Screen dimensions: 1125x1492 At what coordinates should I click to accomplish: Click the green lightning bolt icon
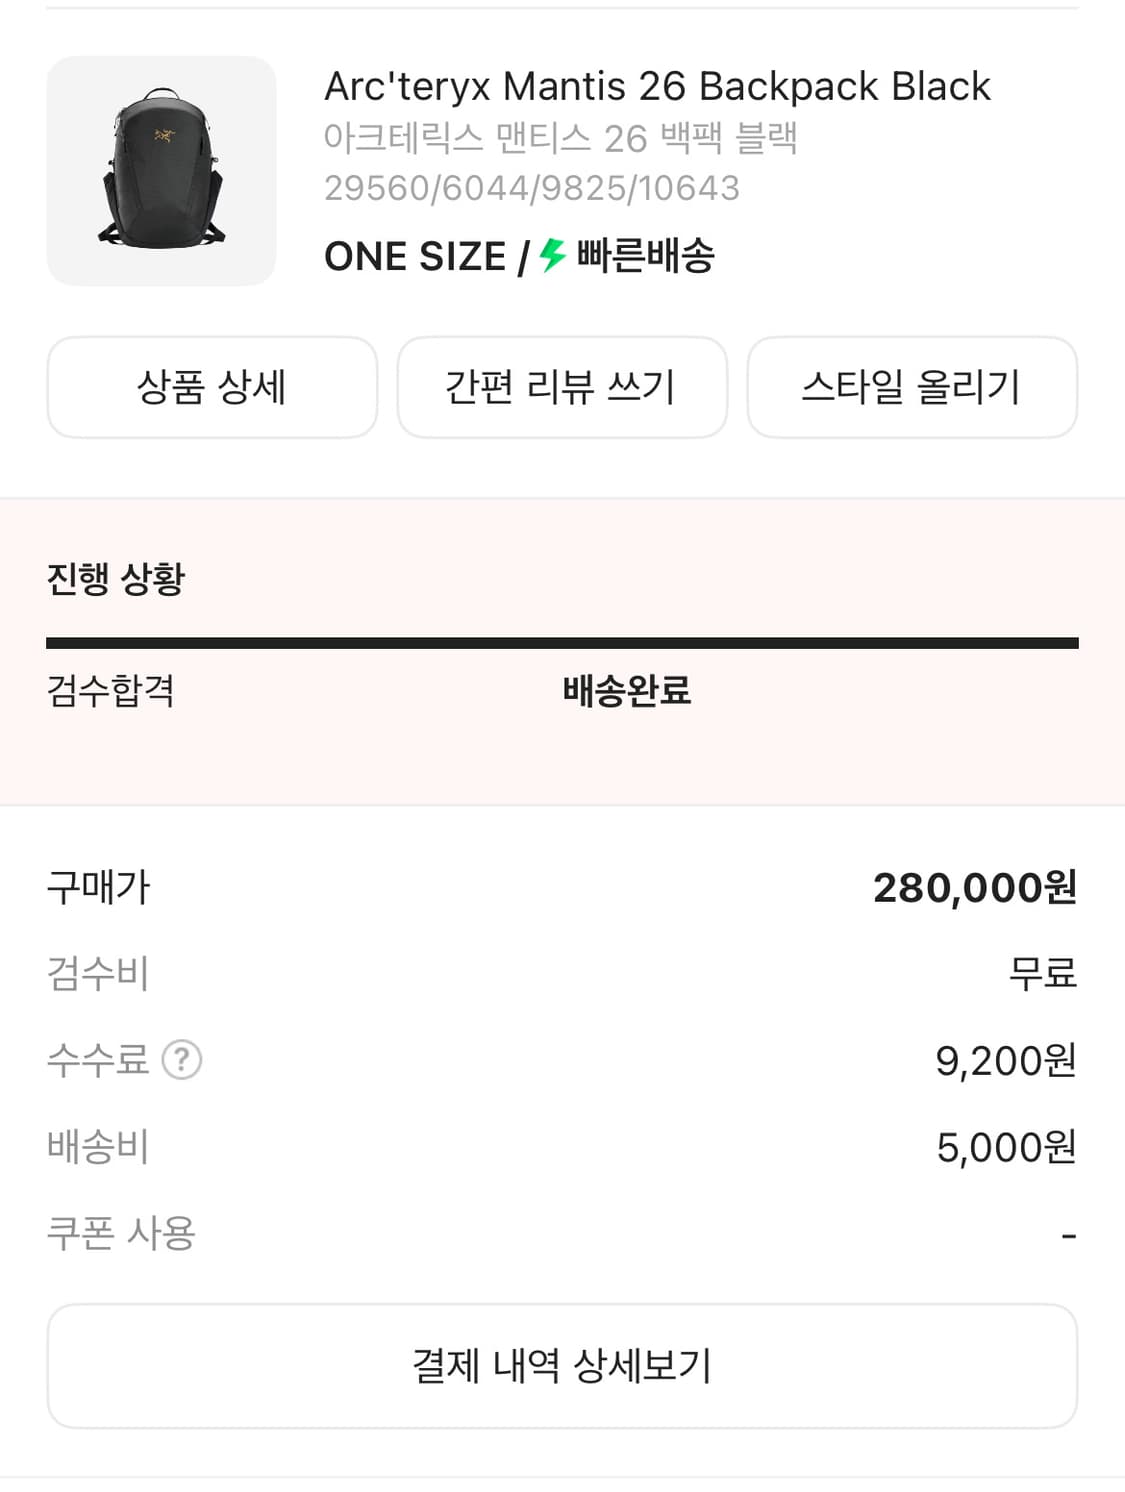(552, 256)
